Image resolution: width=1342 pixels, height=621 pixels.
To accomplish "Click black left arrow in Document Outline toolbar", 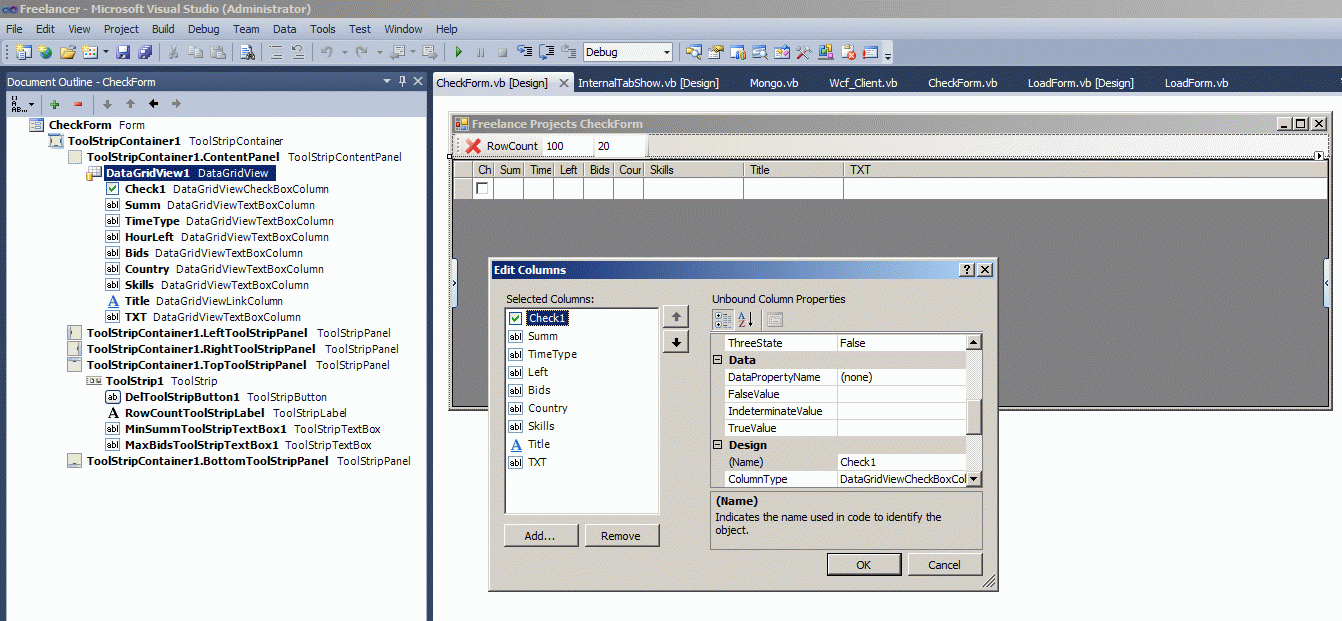I will point(153,104).
